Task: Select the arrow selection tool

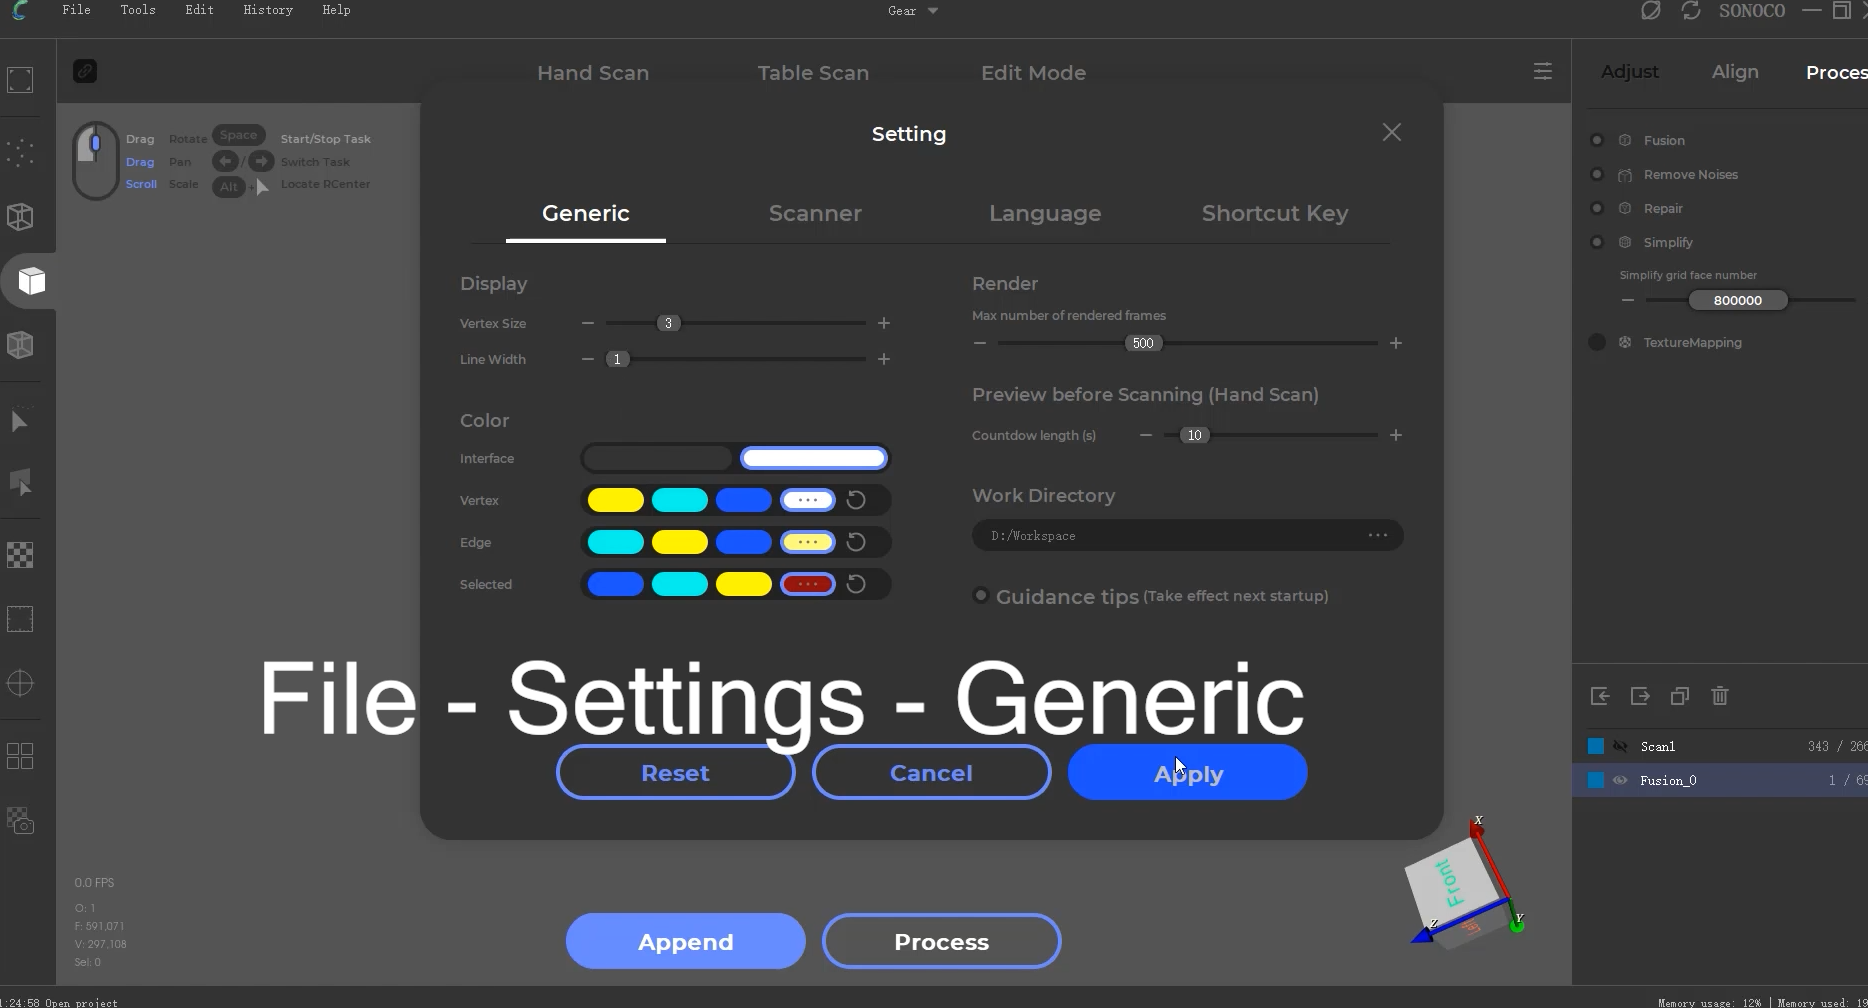Action: click(x=20, y=419)
